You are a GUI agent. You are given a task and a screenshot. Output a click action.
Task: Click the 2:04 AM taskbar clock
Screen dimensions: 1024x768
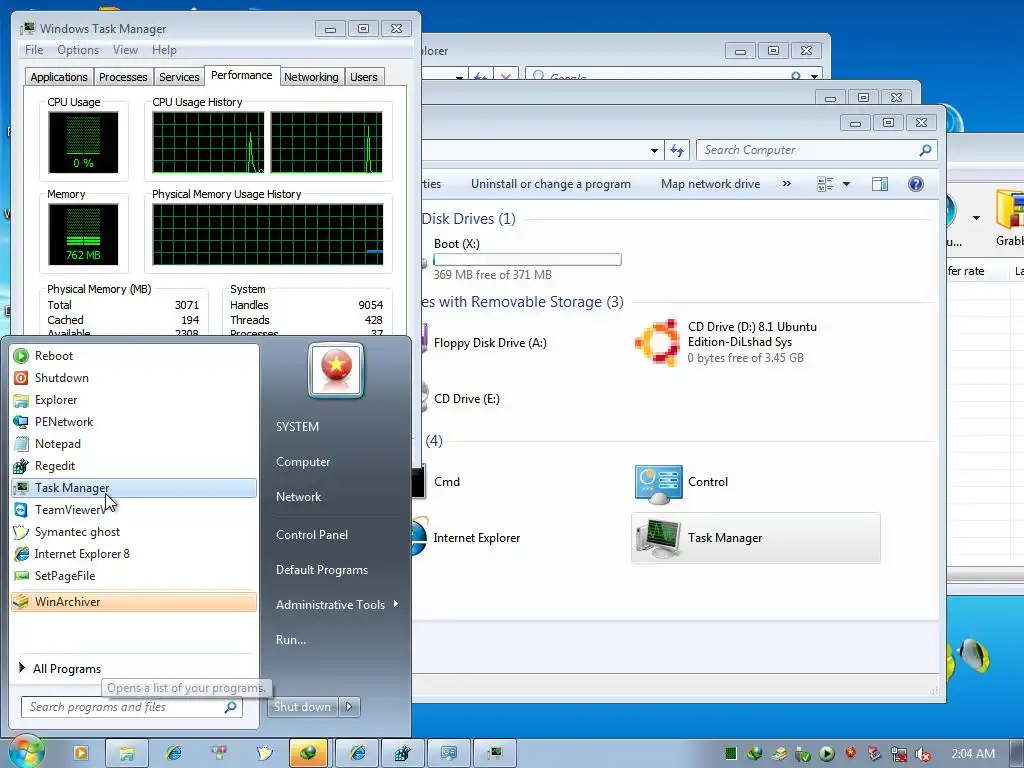point(973,754)
